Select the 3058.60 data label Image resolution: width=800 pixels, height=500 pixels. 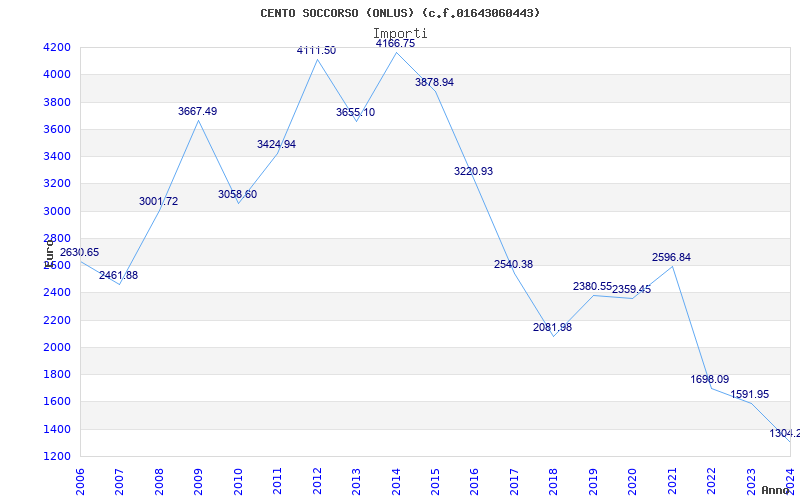[x=238, y=194]
